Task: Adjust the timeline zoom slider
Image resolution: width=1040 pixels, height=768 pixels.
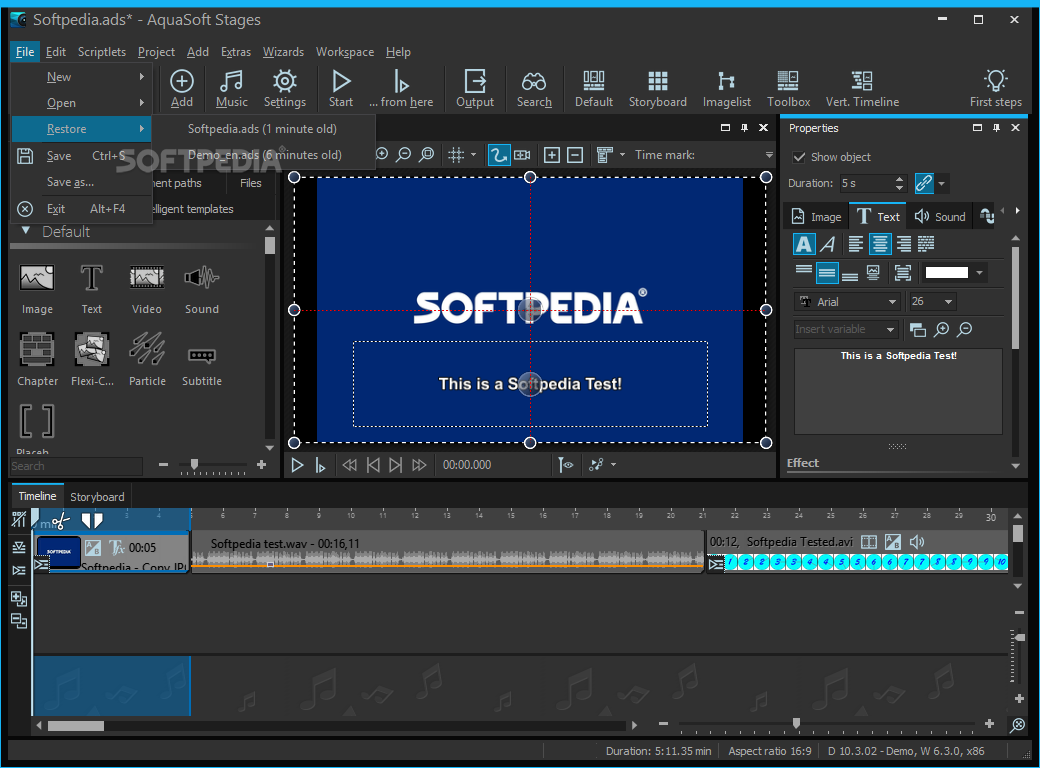Action: click(796, 724)
